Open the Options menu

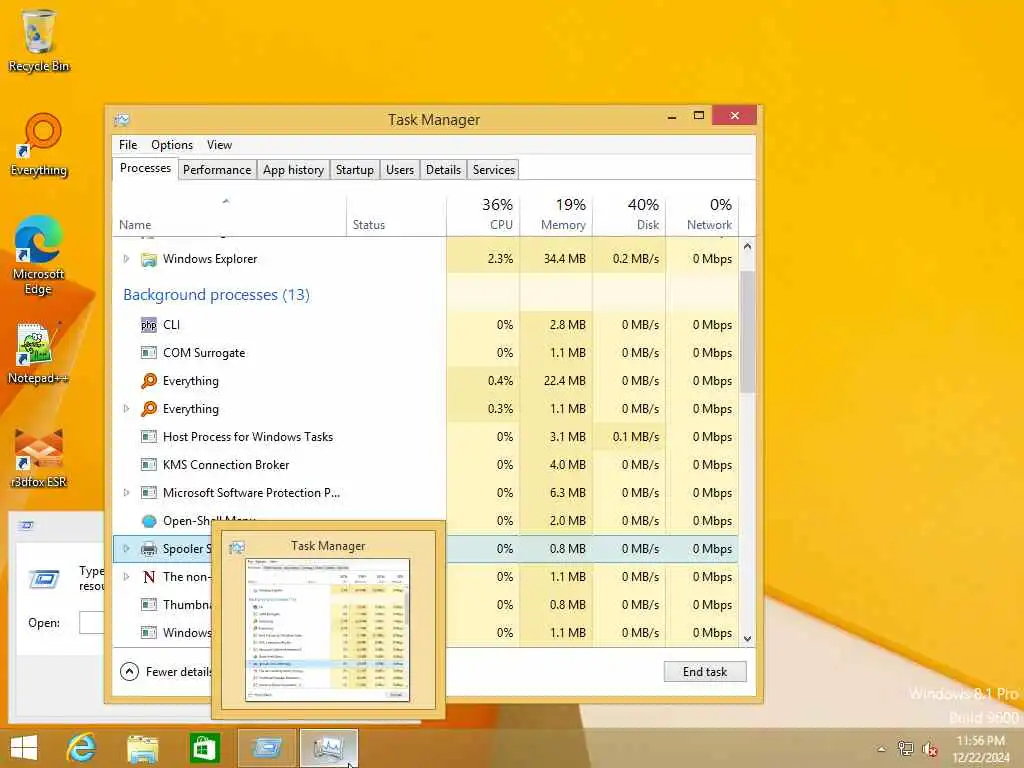[172, 145]
